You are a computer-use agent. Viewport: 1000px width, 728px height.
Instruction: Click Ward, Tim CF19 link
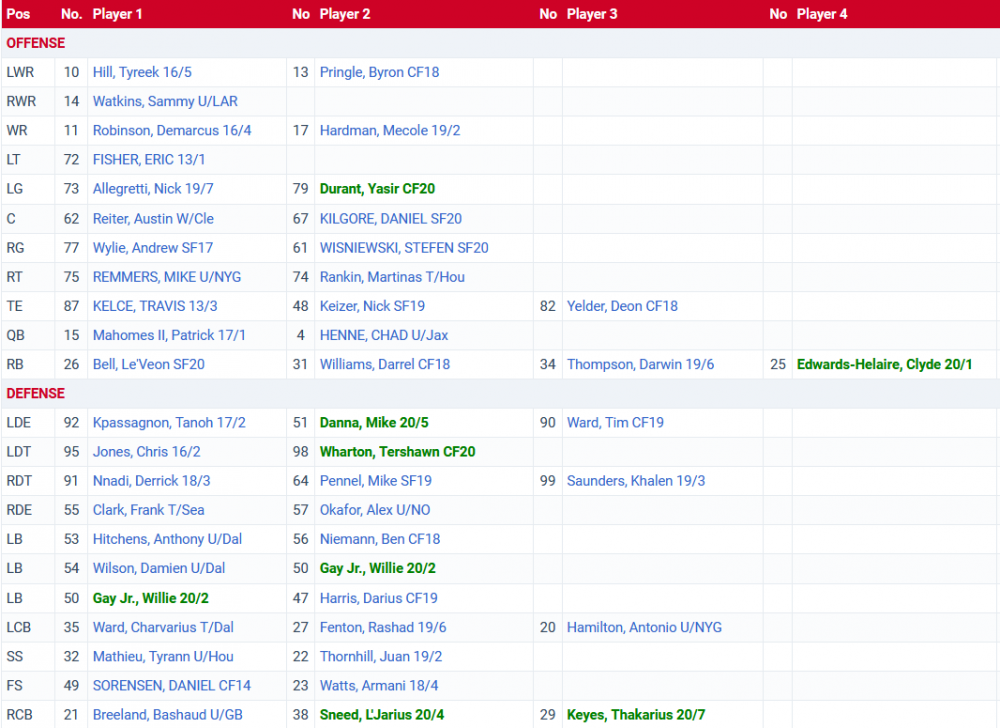615,423
